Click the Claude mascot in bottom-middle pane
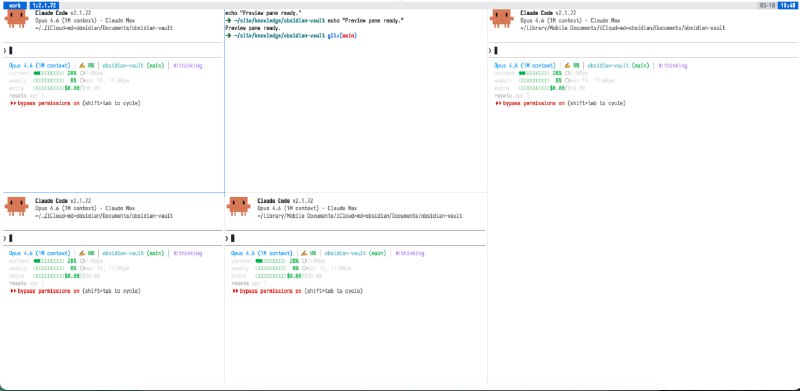 click(x=238, y=206)
